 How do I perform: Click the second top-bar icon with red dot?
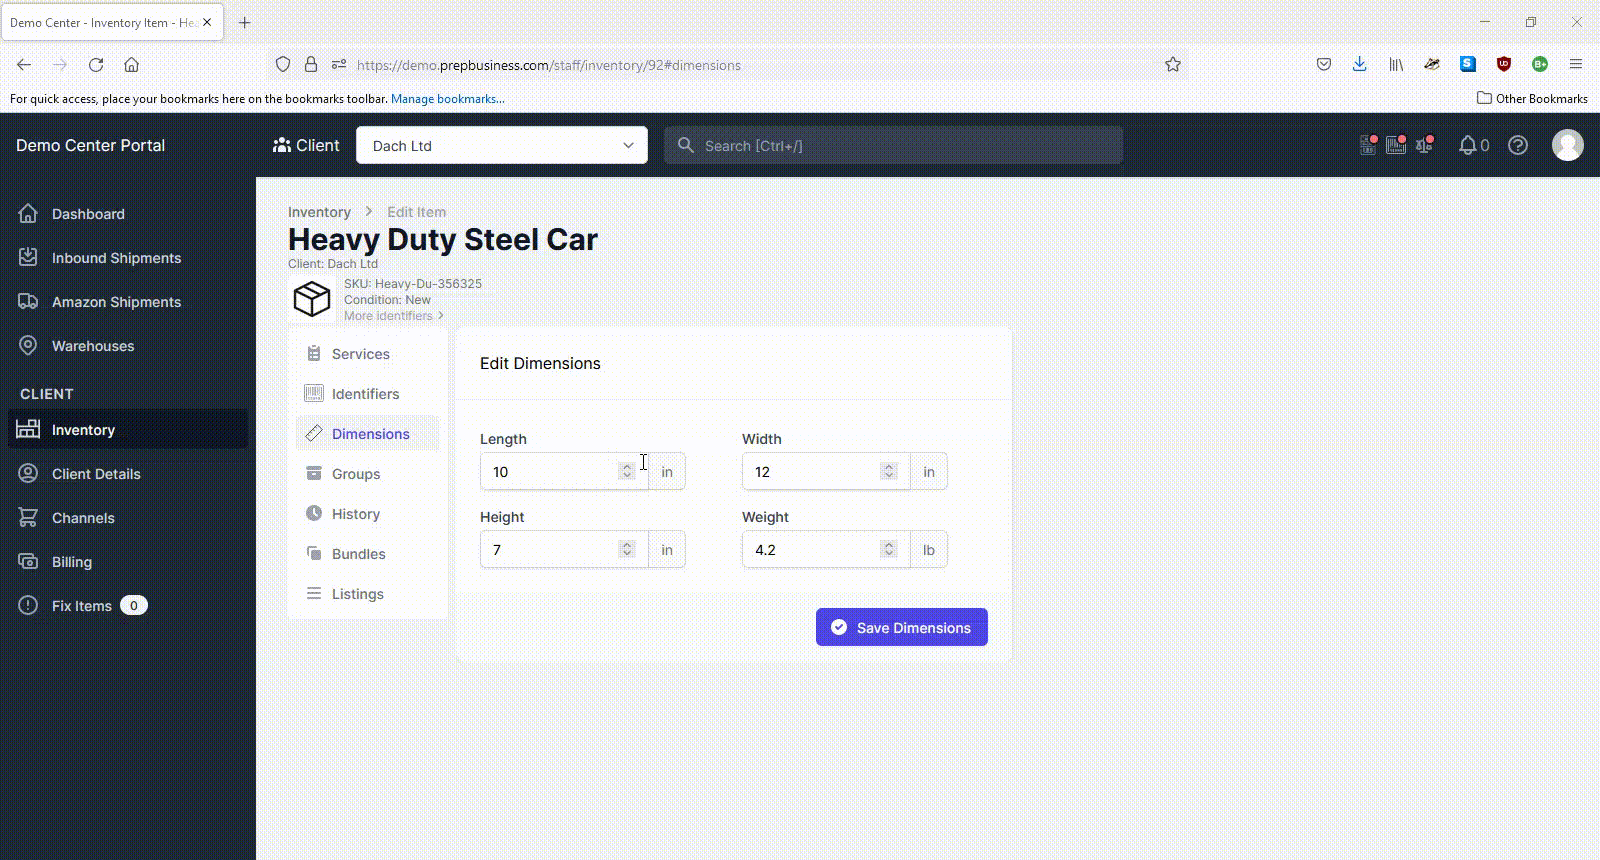pyautogui.click(x=1397, y=145)
